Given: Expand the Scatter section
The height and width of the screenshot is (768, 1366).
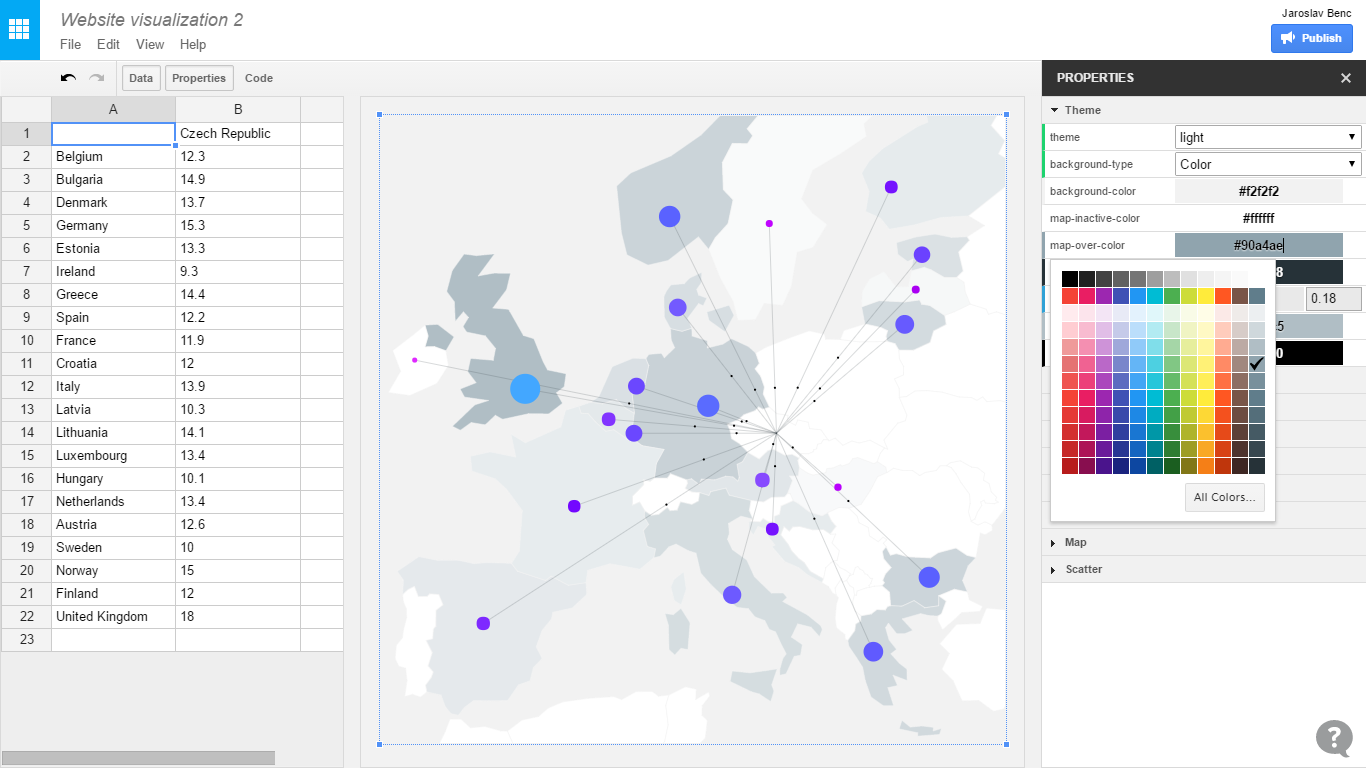Looking at the screenshot, I should [1083, 569].
